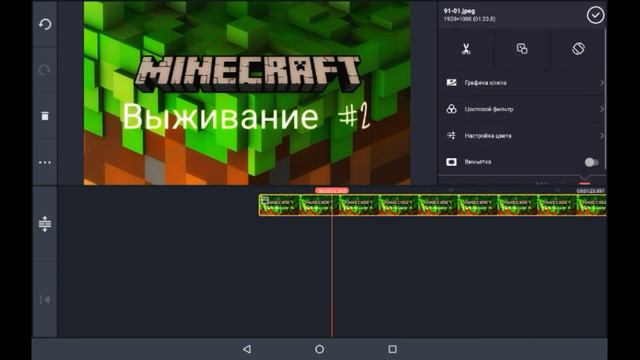
Task: Open the Настройка цвета menu entry
Action: 522,136
